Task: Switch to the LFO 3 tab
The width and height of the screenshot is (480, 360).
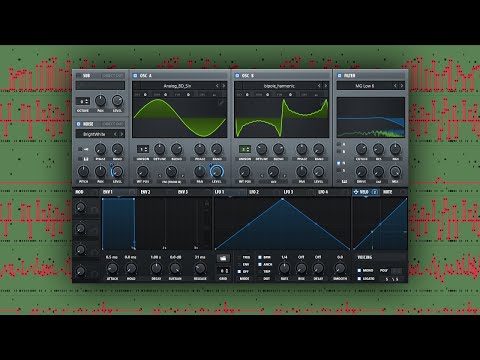Action: click(288, 192)
